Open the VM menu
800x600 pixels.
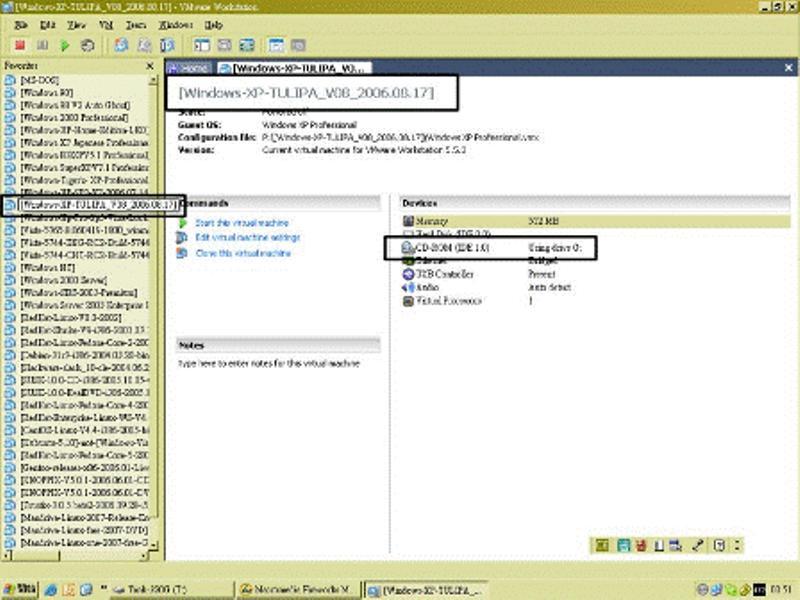(x=106, y=24)
